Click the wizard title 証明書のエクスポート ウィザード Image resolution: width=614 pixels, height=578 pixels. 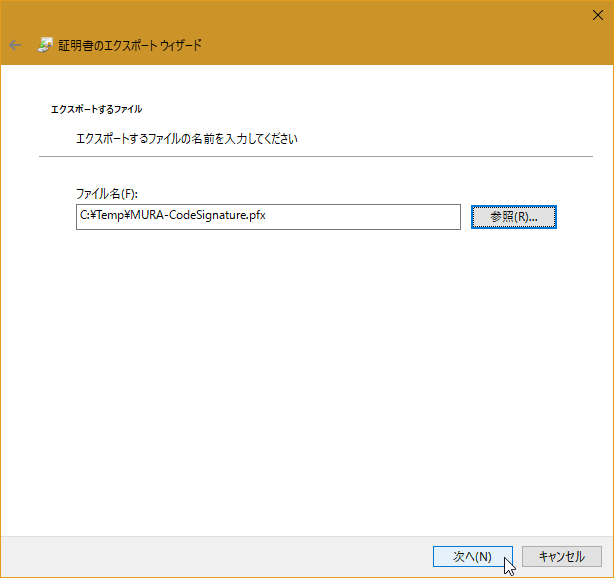pyautogui.click(x=130, y=45)
